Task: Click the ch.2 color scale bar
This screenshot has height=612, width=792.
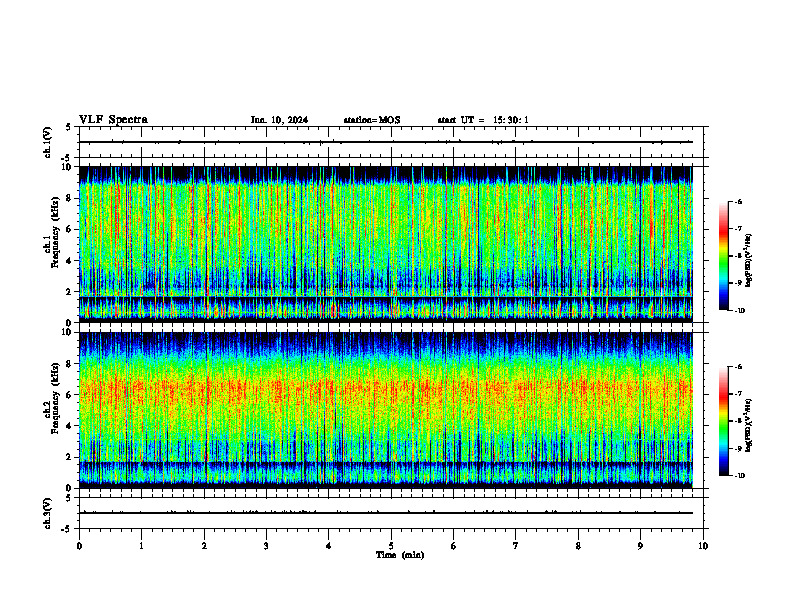Action: pos(724,421)
